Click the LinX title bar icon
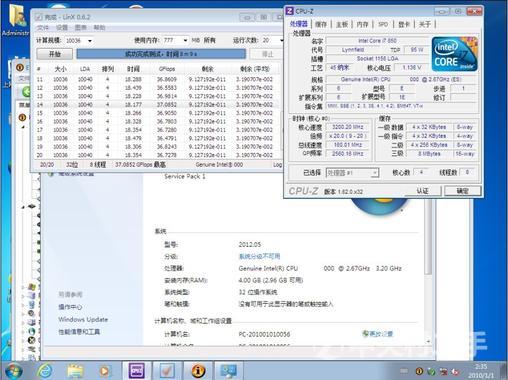Viewport: 508px width, 380px height. [x=39, y=17]
